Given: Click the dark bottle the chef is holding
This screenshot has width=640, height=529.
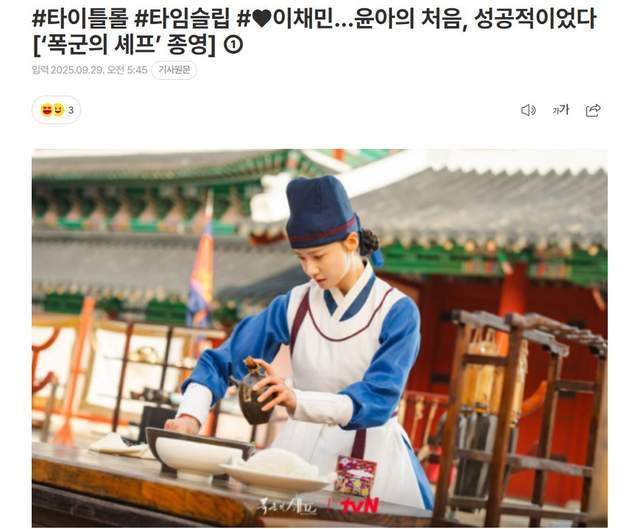Looking at the screenshot, I should 255,392.
